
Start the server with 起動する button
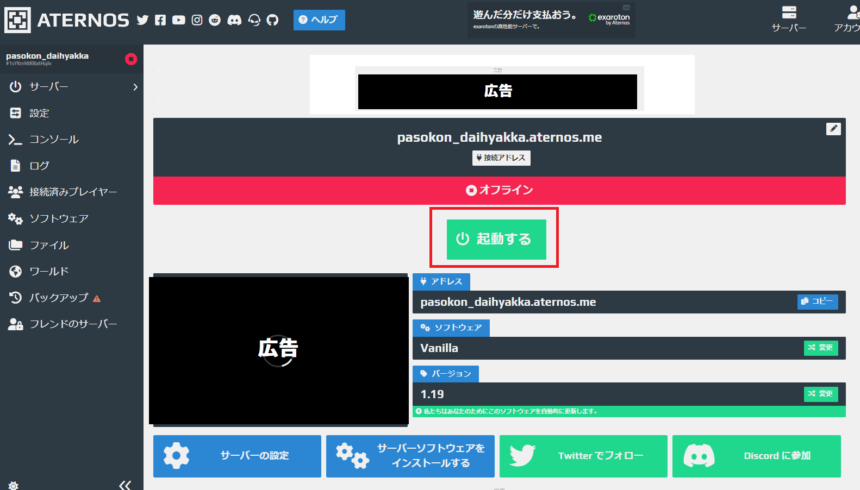click(x=496, y=239)
